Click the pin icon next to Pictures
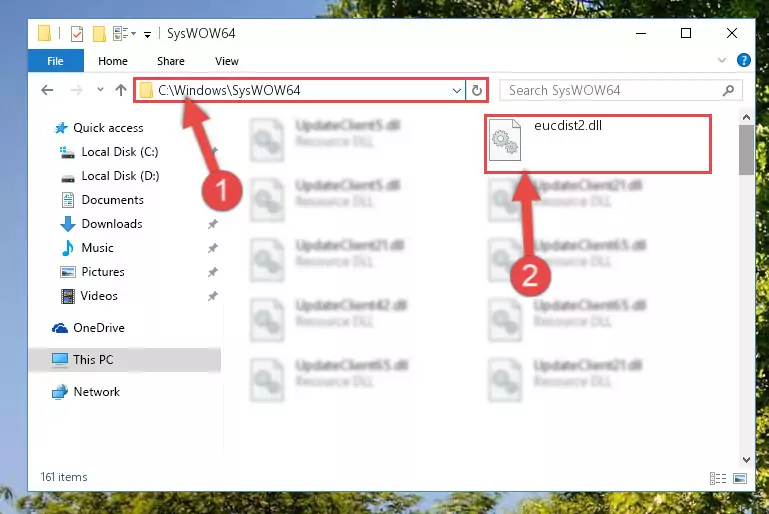769x514 pixels. coord(212,272)
